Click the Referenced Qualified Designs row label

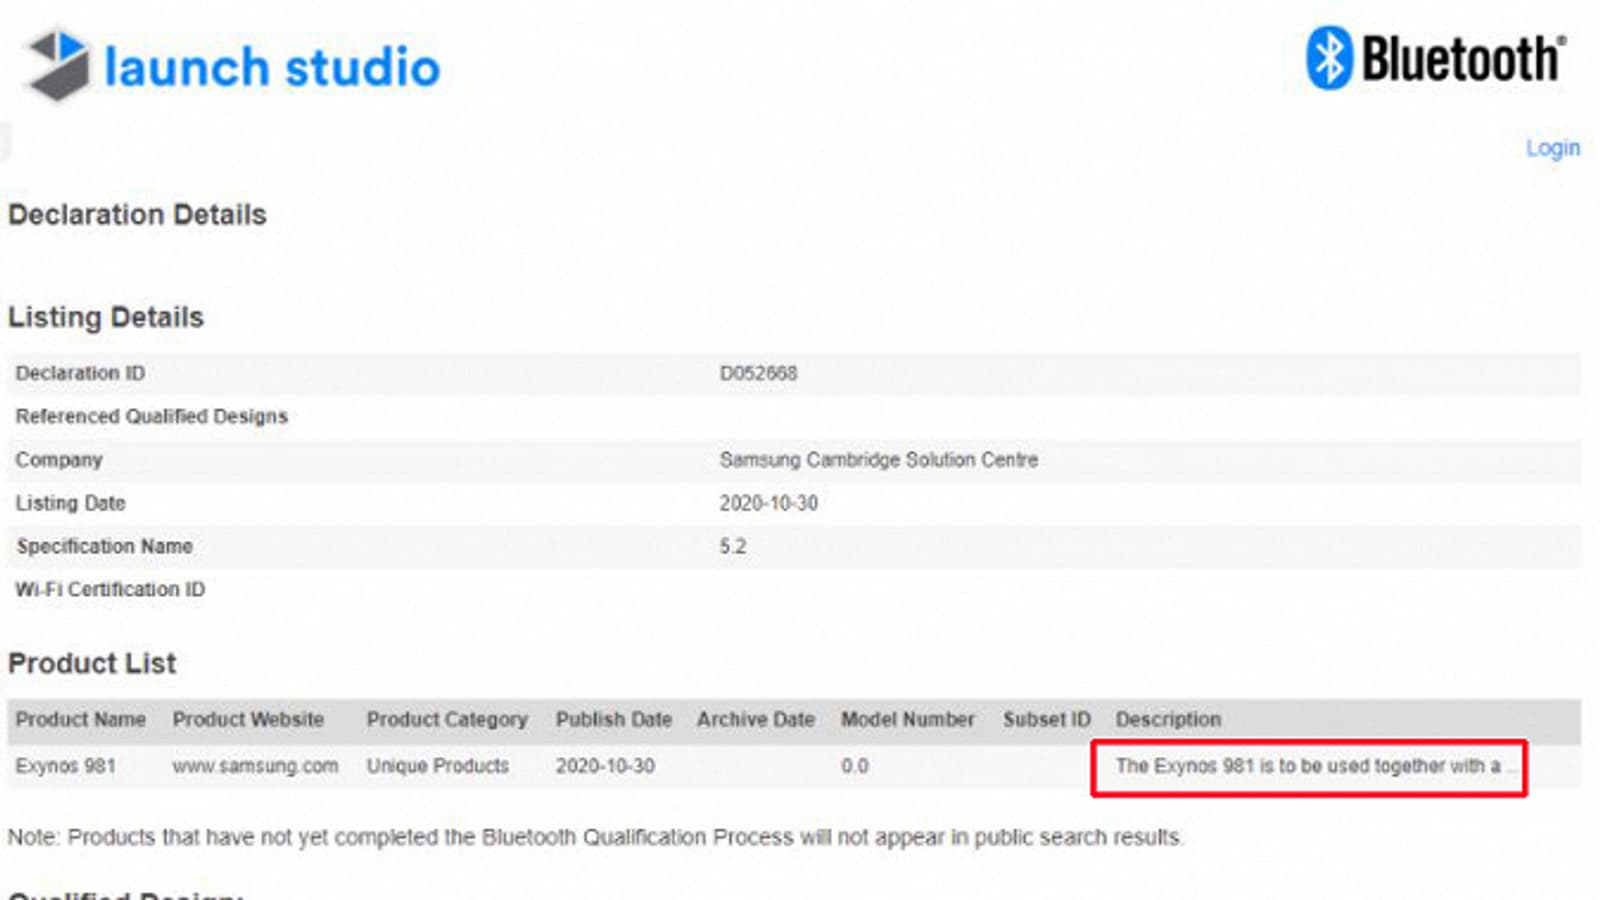[x=151, y=416]
